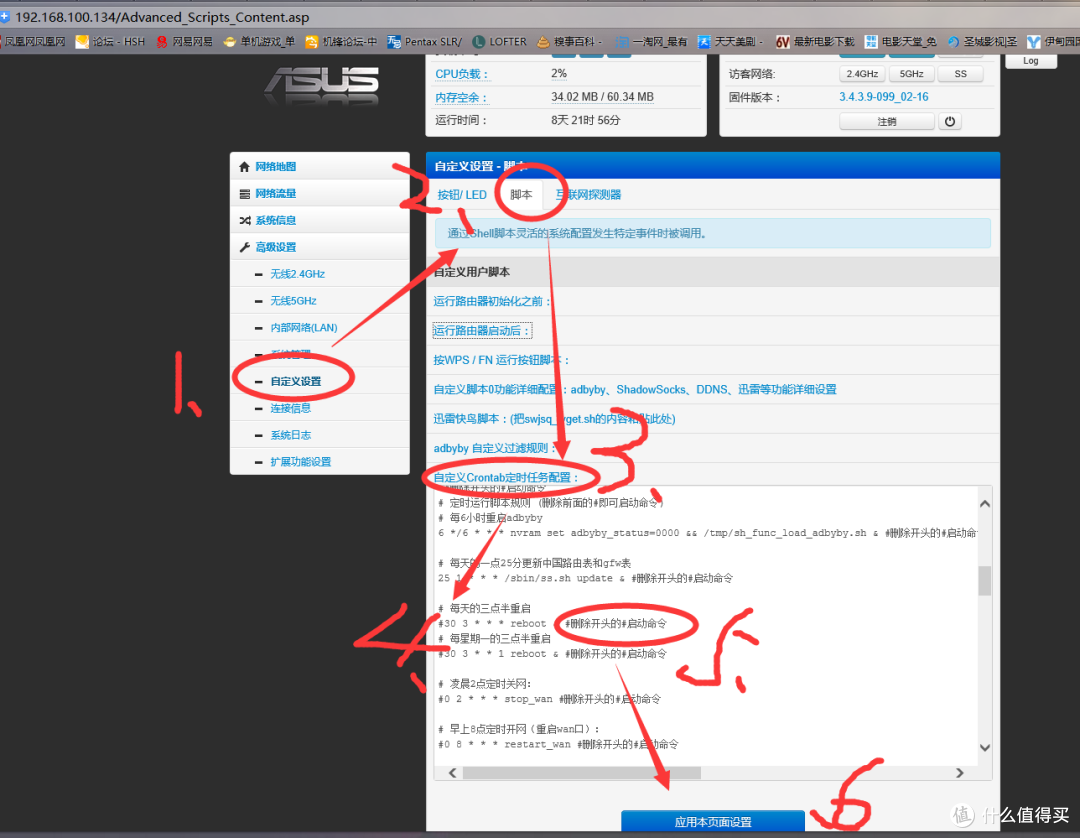Expand 运行路由器启动后 script section

pyautogui.click(x=482, y=331)
